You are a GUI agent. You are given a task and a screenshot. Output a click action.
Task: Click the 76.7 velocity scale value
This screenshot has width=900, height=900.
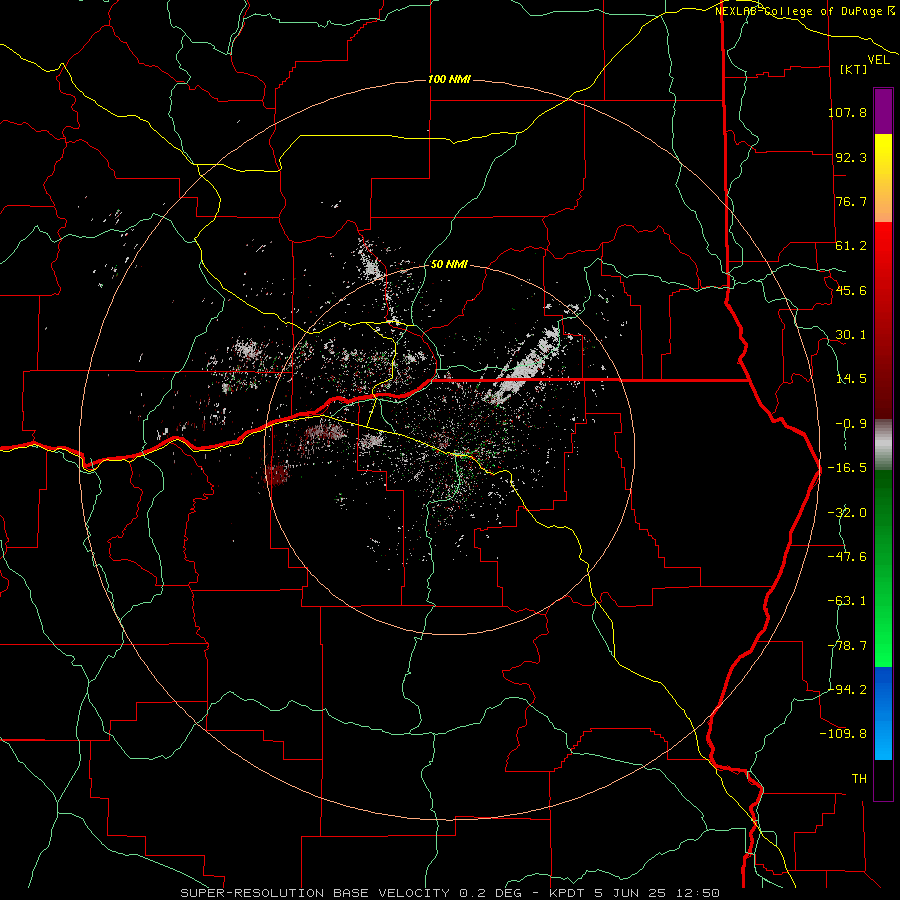coord(851,201)
